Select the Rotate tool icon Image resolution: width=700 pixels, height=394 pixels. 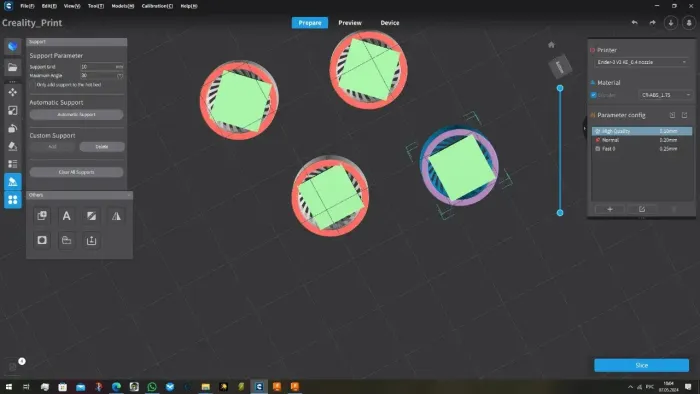point(12,129)
